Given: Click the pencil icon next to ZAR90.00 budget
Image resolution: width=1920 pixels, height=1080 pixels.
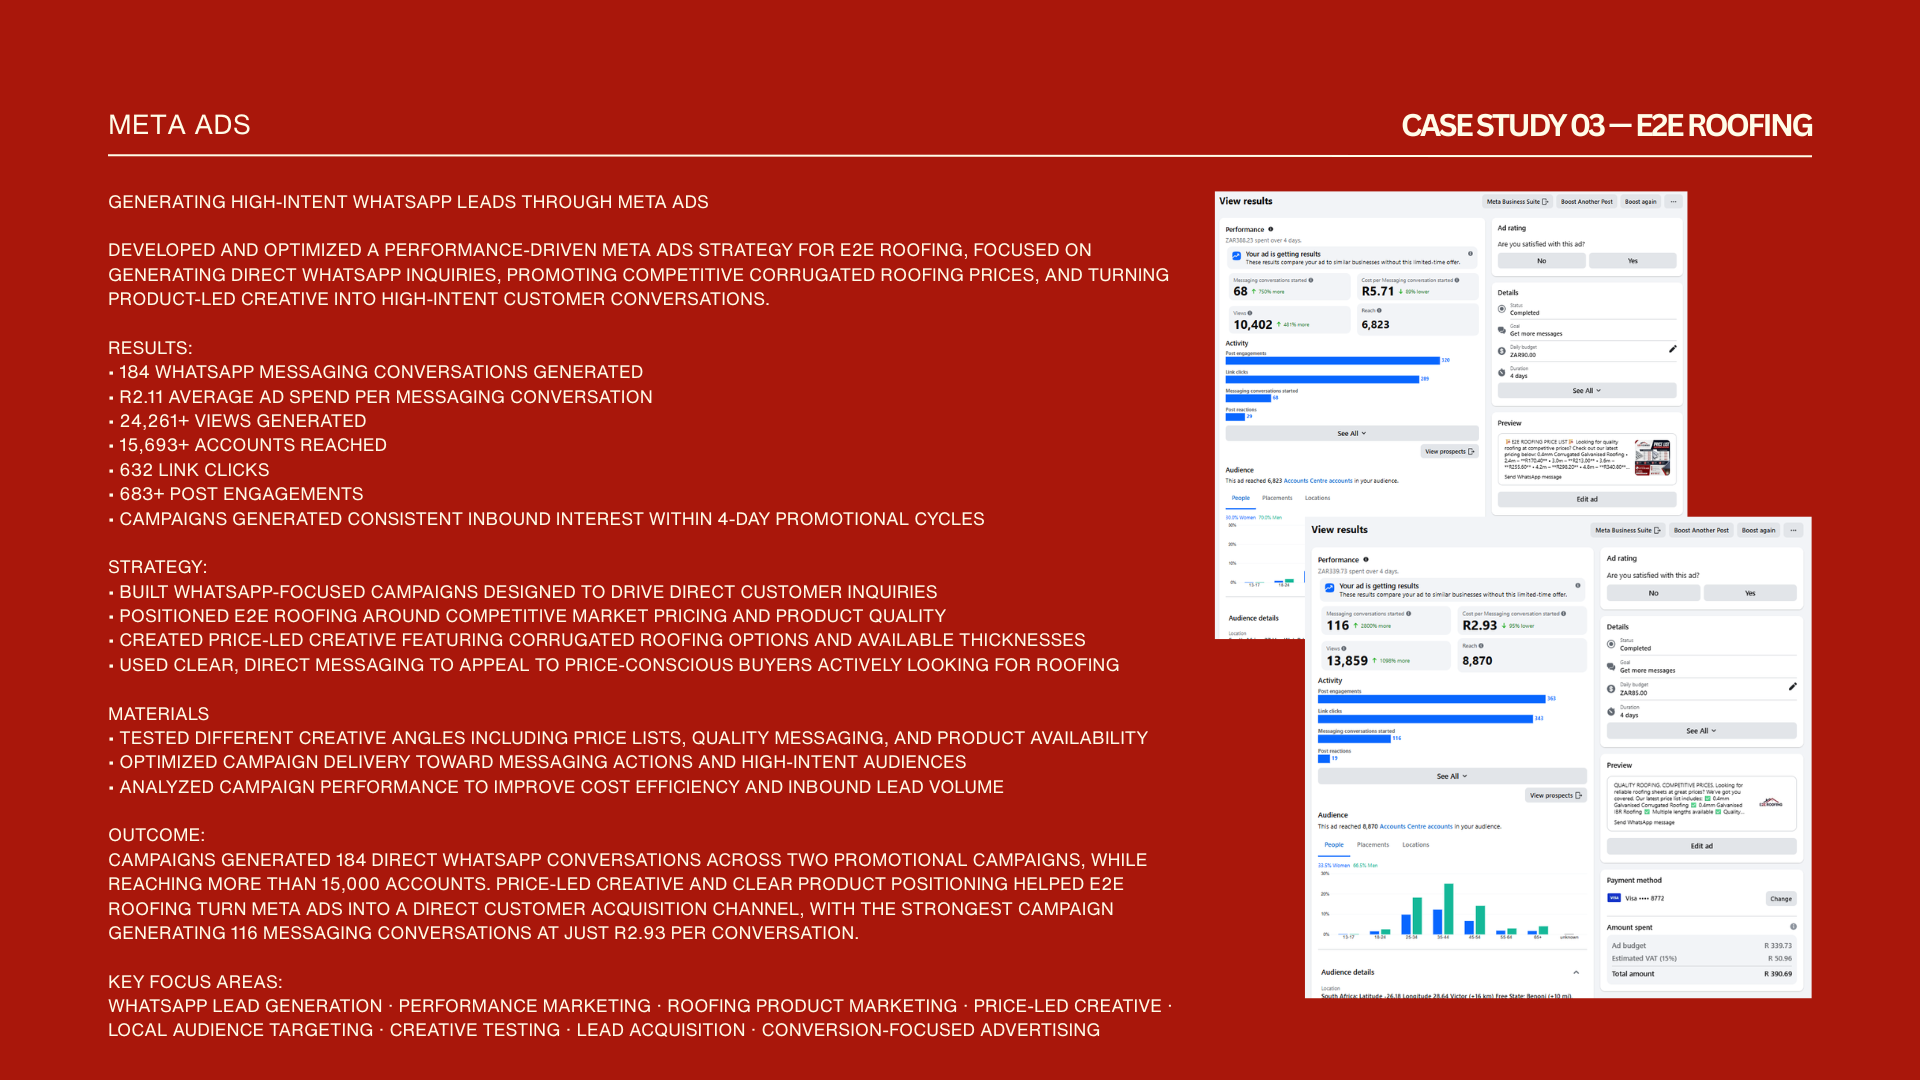Looking at the screenshot, I should (x=1672, y=349).
